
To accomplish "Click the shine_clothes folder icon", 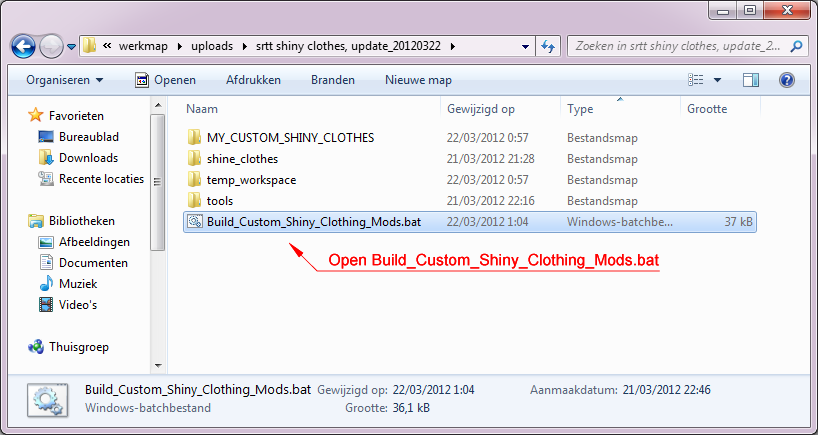I will [x=194, y=159].
